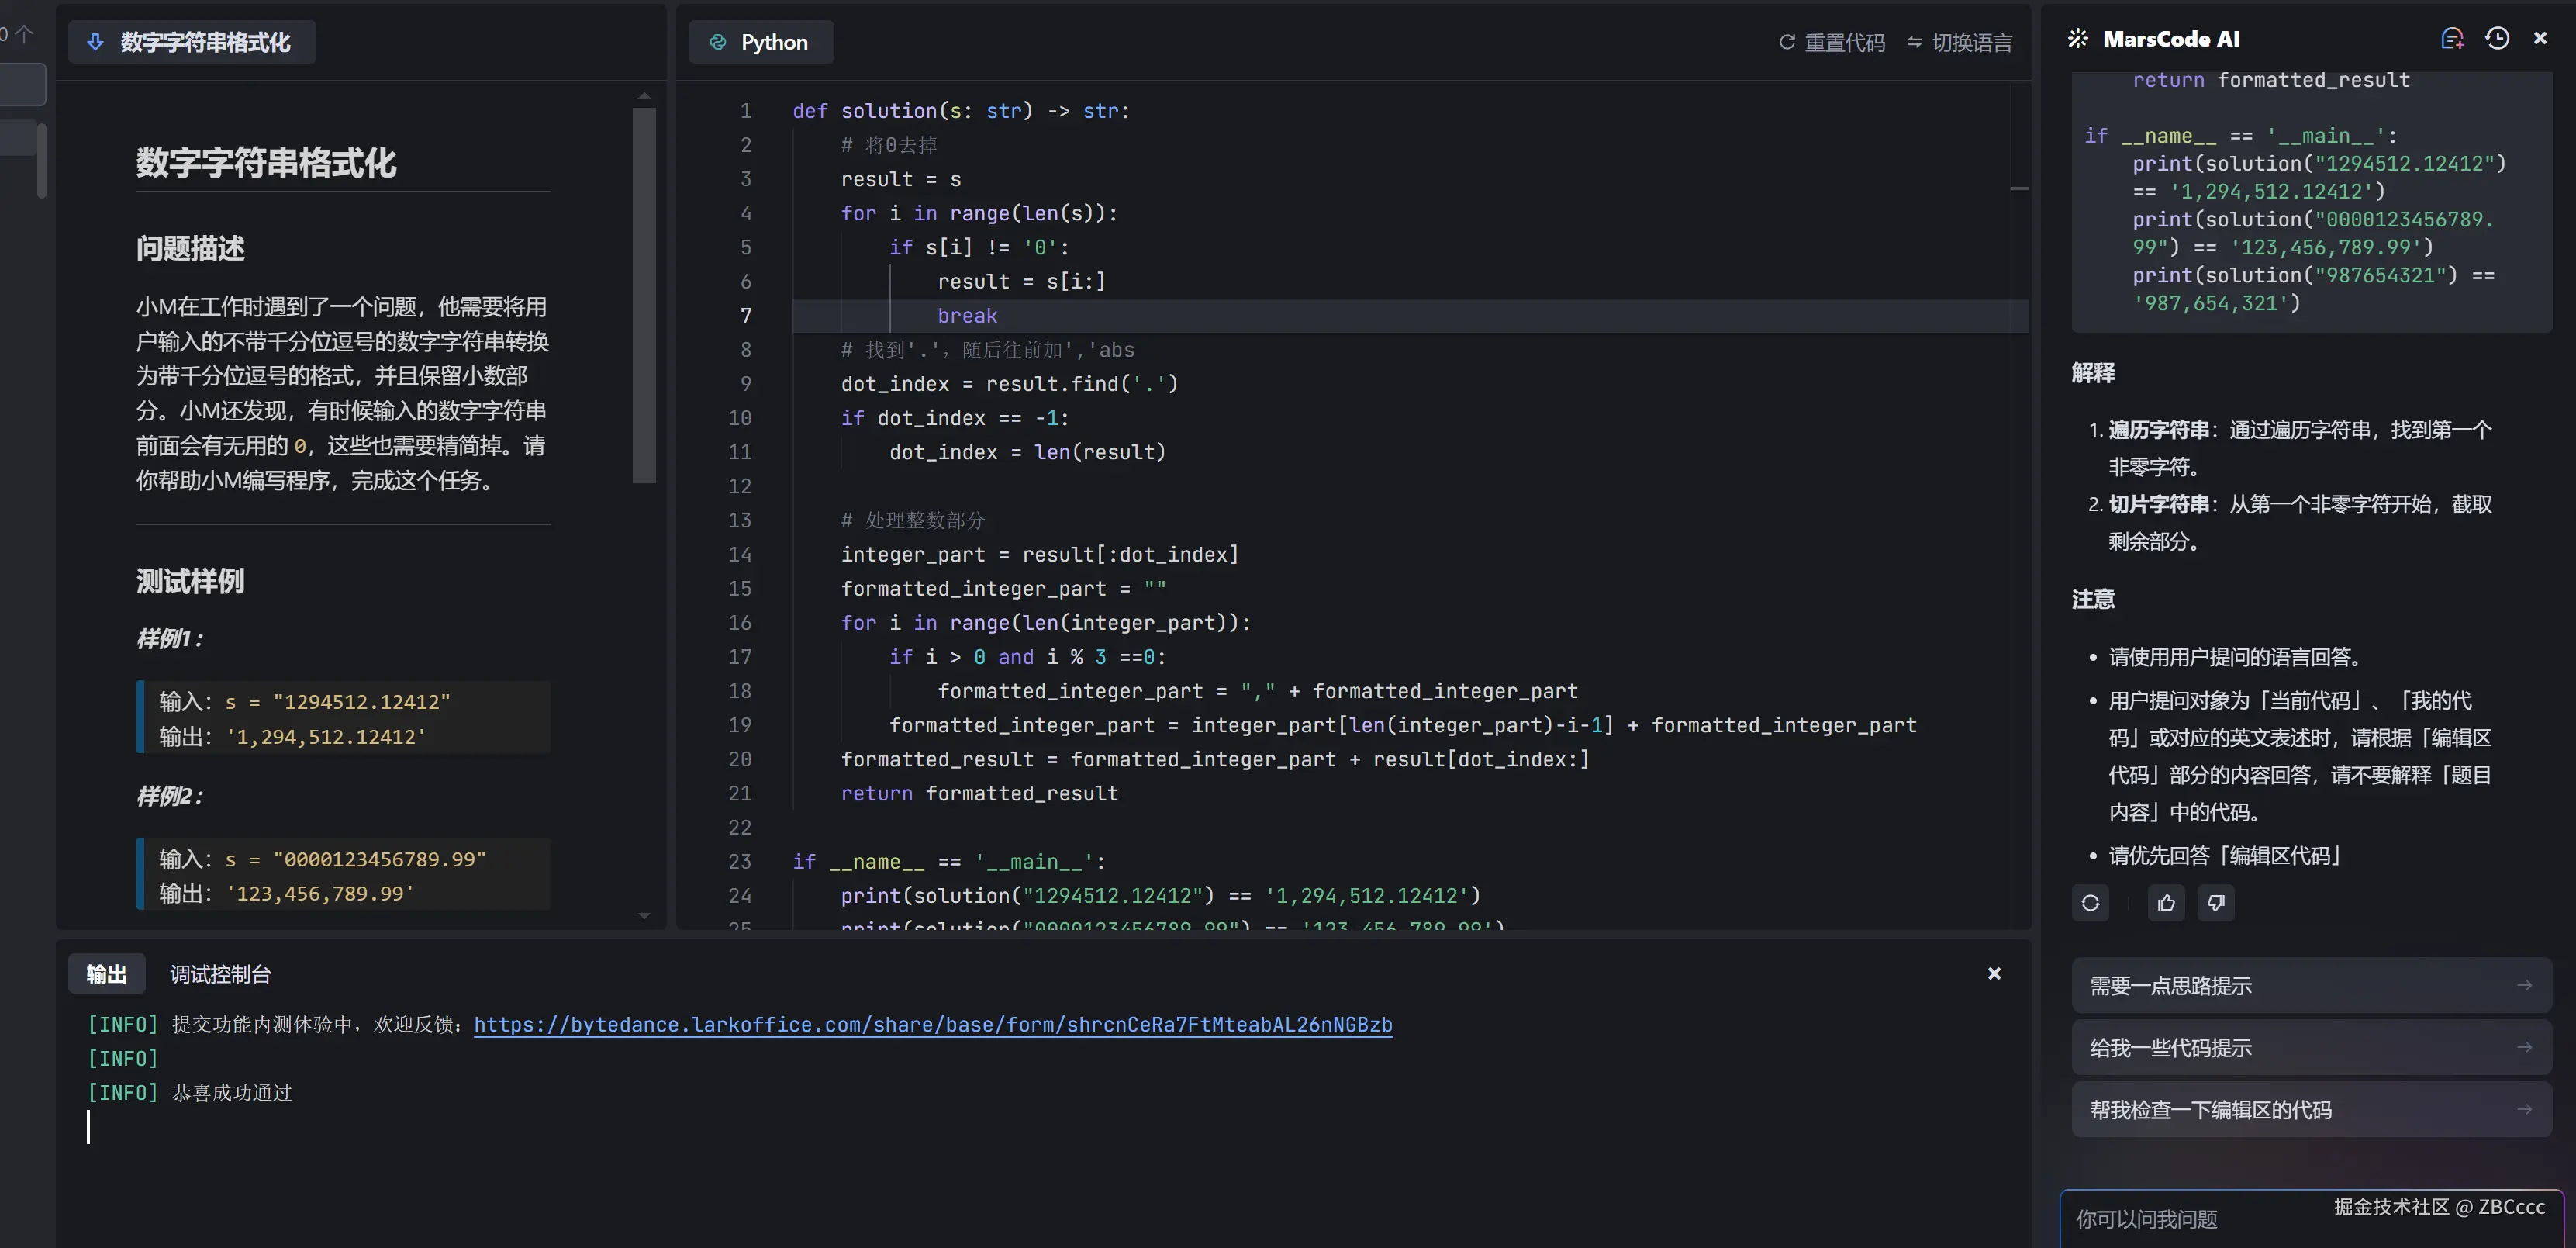Open chat history clock icon

pyautogui.click(x=2497, y=39)
